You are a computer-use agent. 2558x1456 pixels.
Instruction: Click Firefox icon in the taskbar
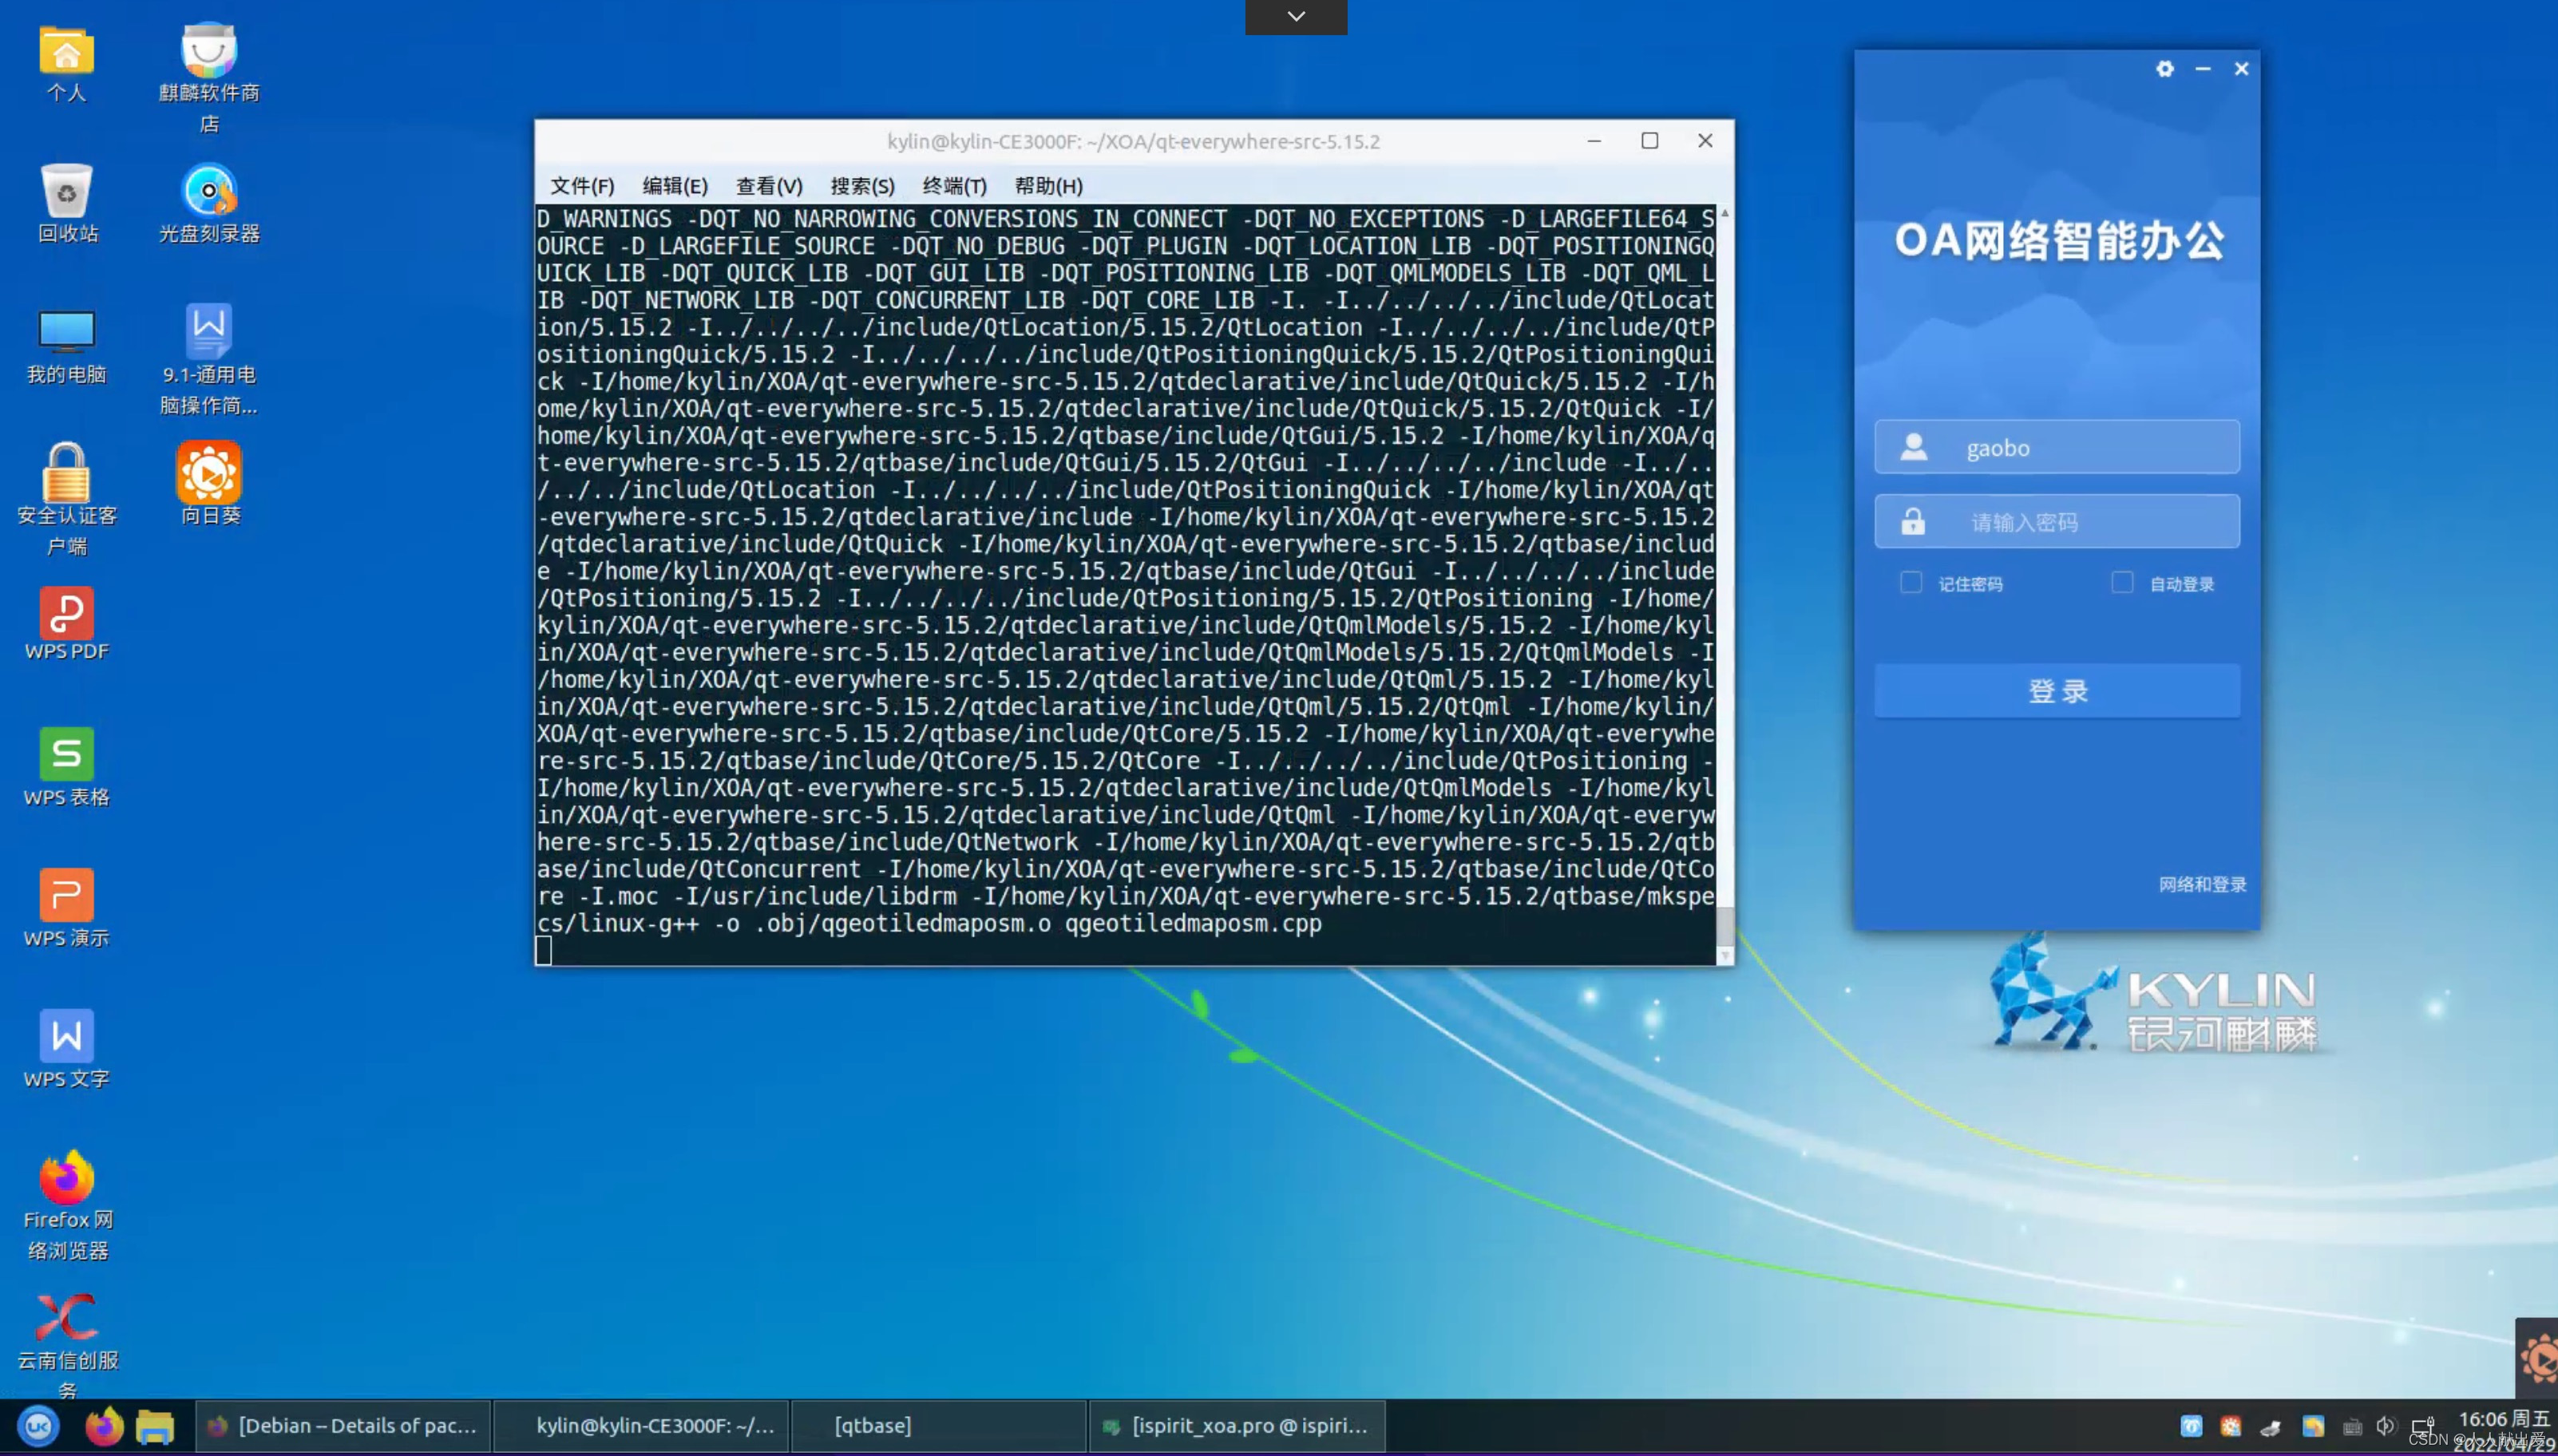(103, 1426)
